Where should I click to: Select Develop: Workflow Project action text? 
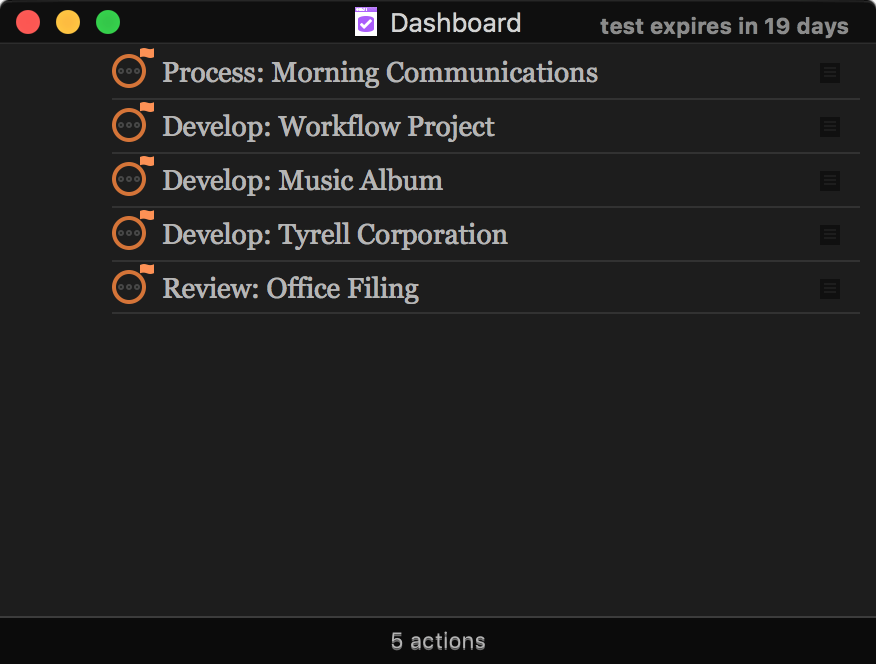point(328,127)
